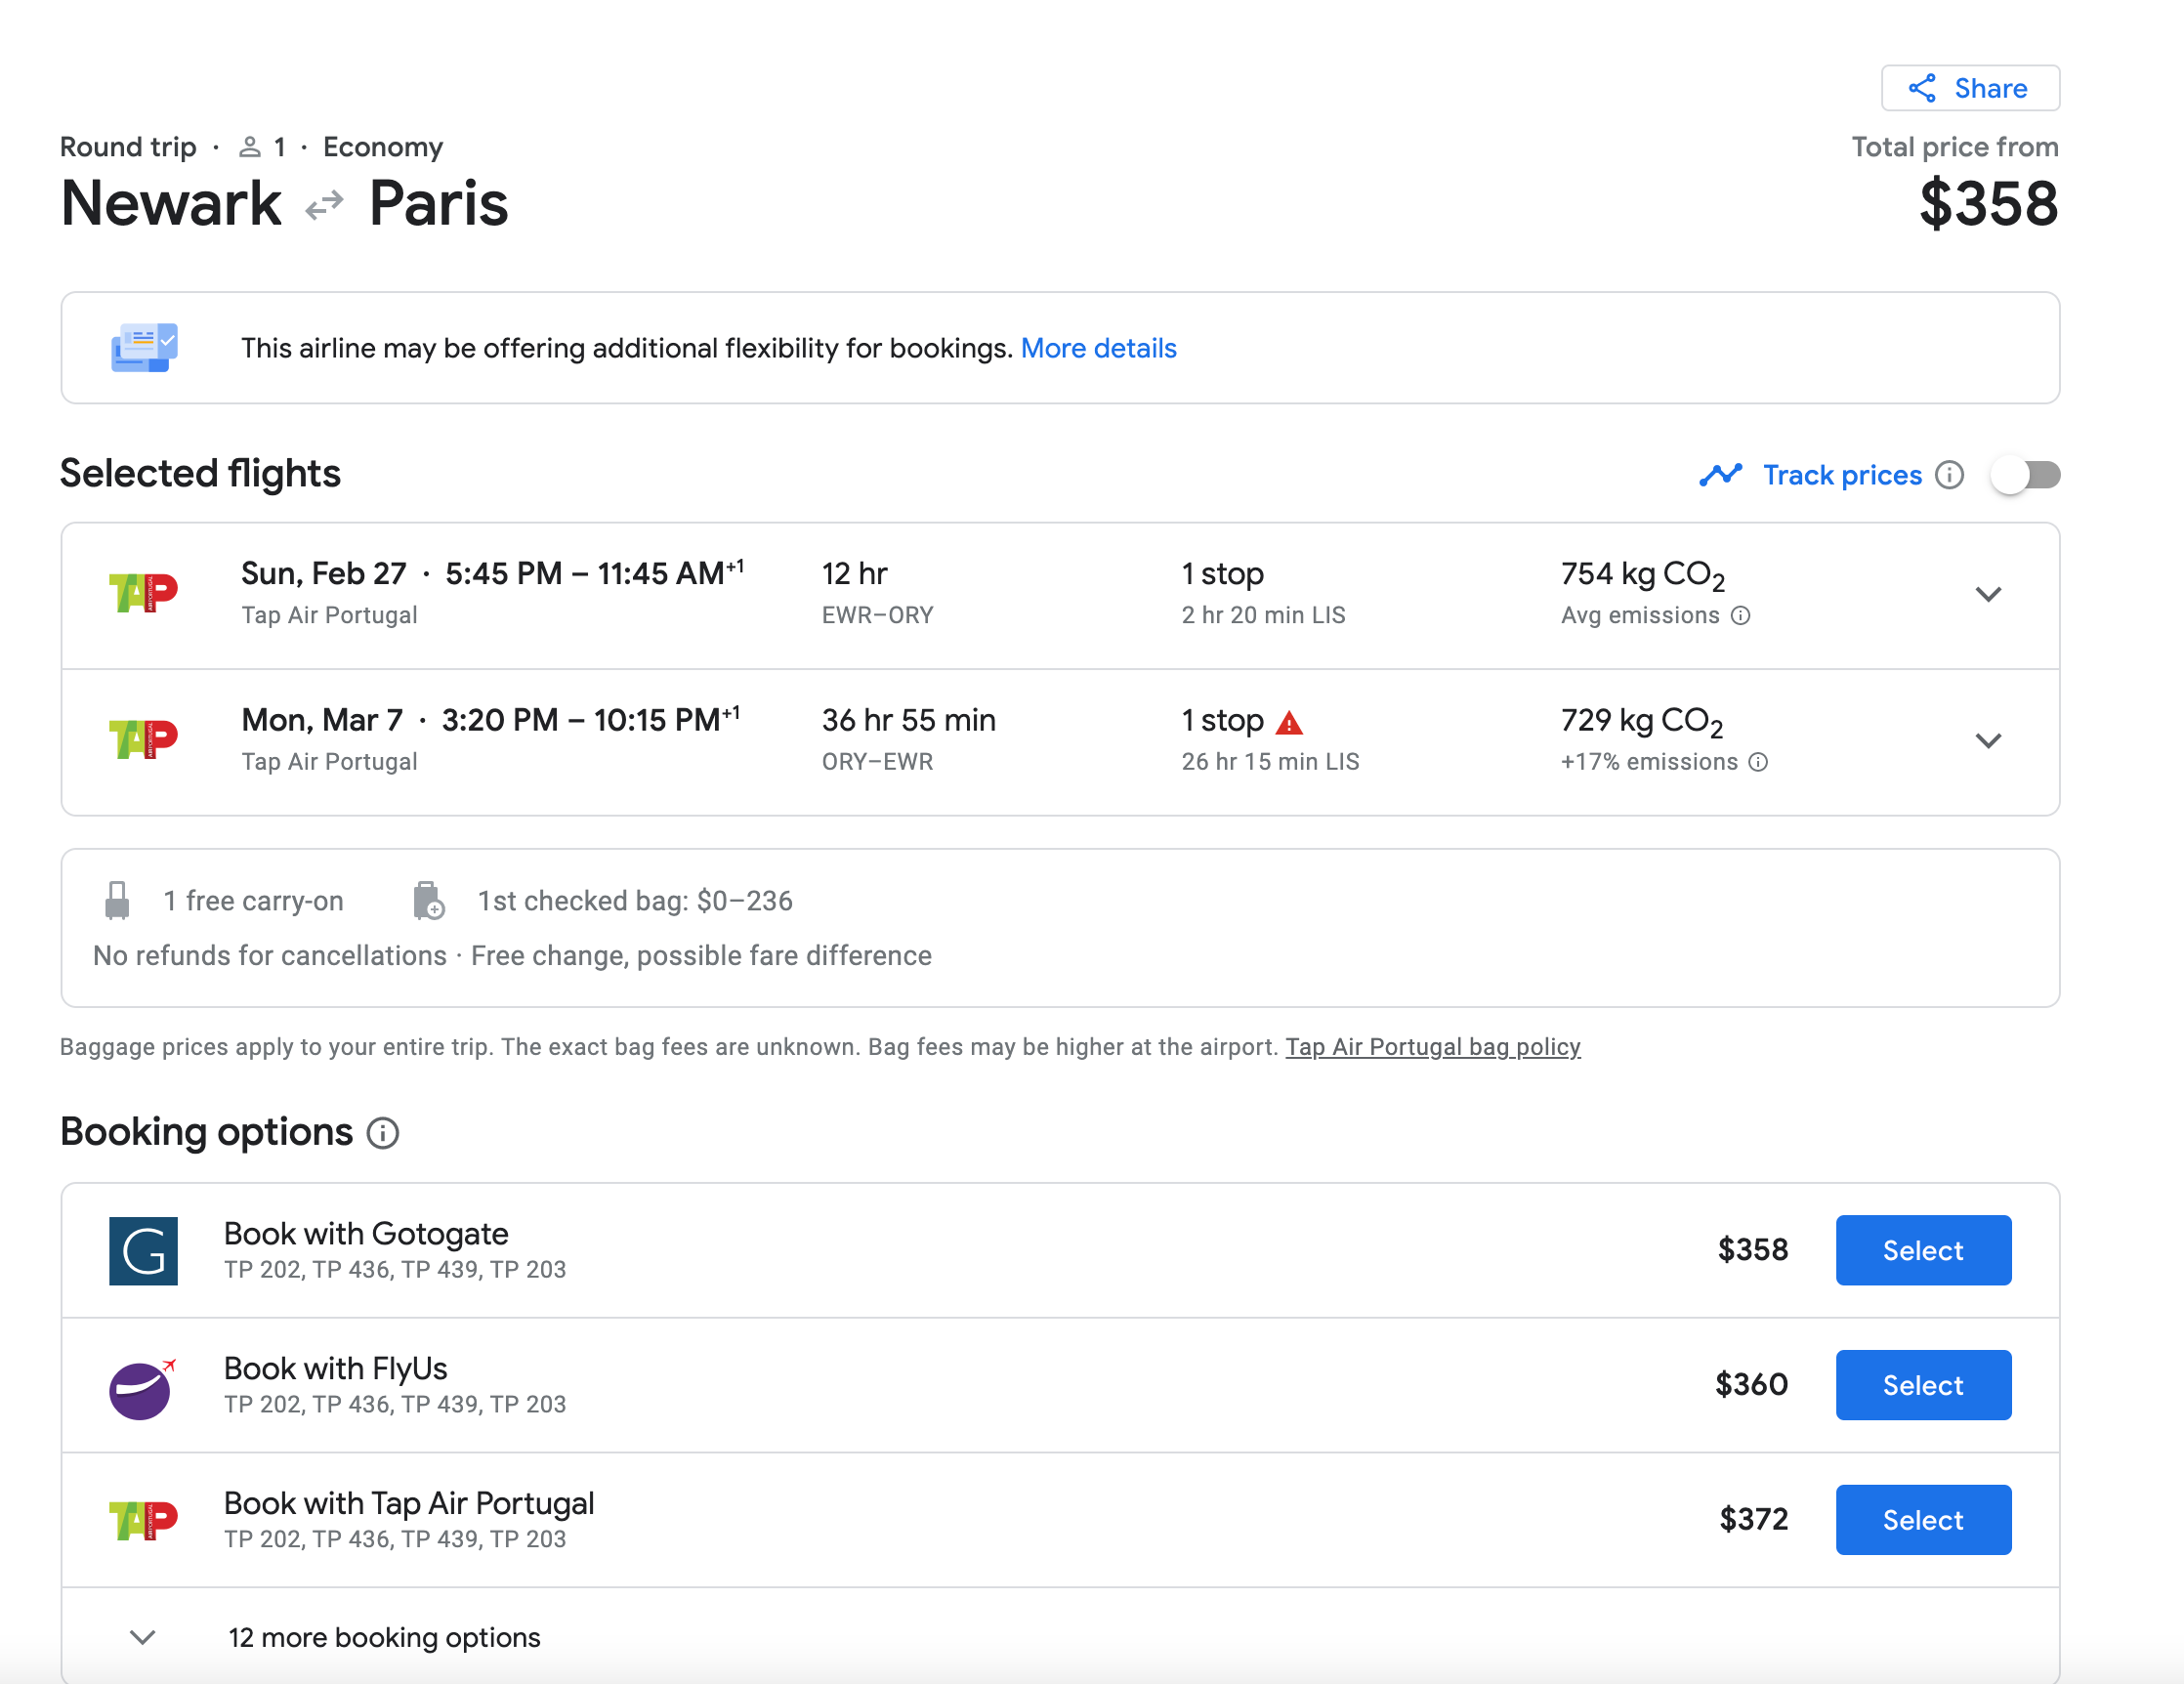The image size is (2184, 1684).
Task: Enable the Track prices toggle
Action: tap(2025, 475)
